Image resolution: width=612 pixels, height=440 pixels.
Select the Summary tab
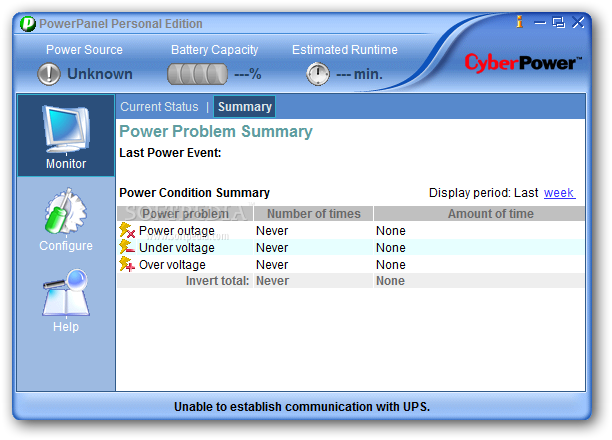coord(245,107)
